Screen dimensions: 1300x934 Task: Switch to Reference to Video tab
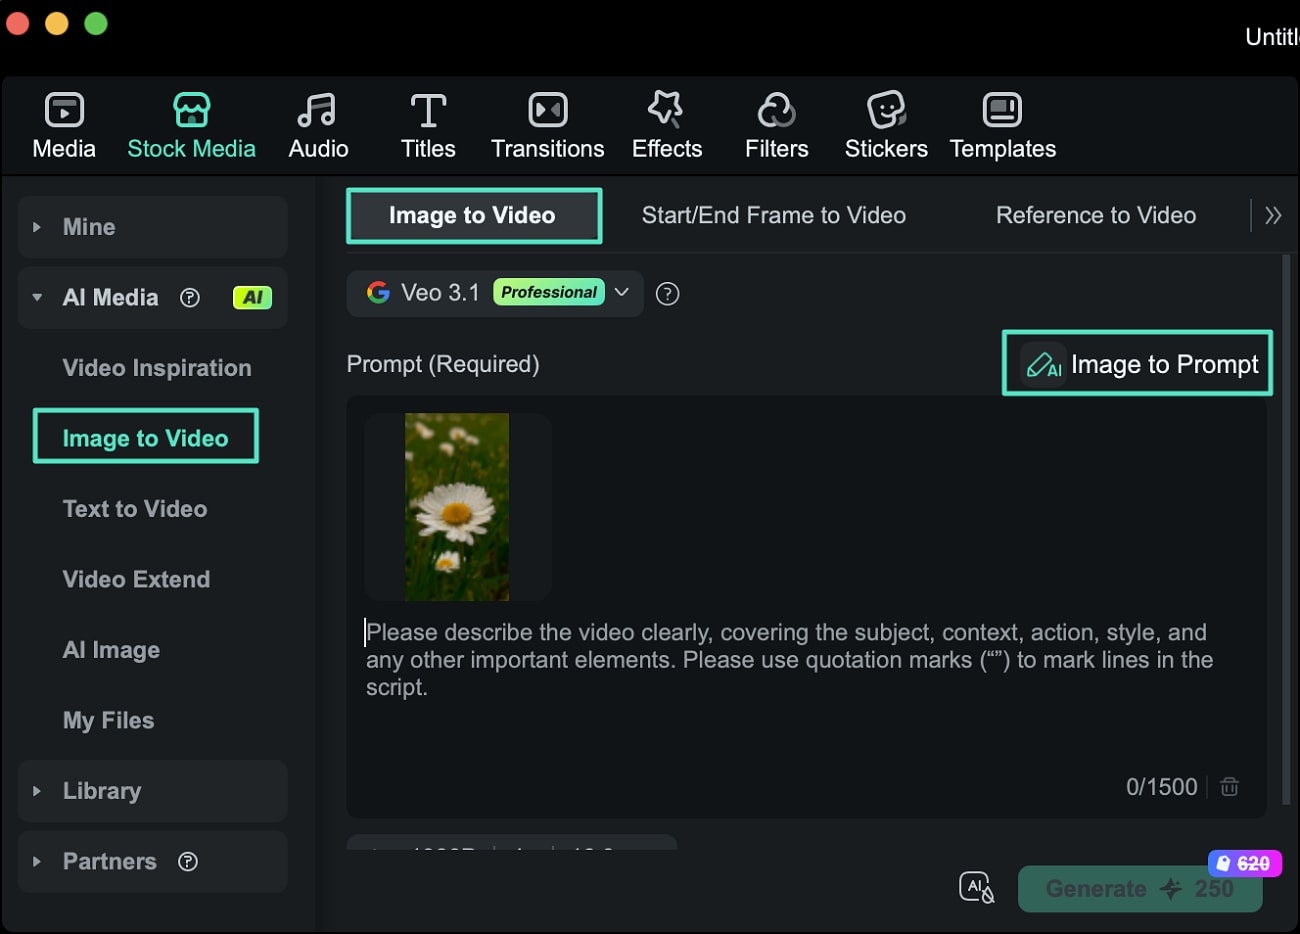click(1096, 215)
